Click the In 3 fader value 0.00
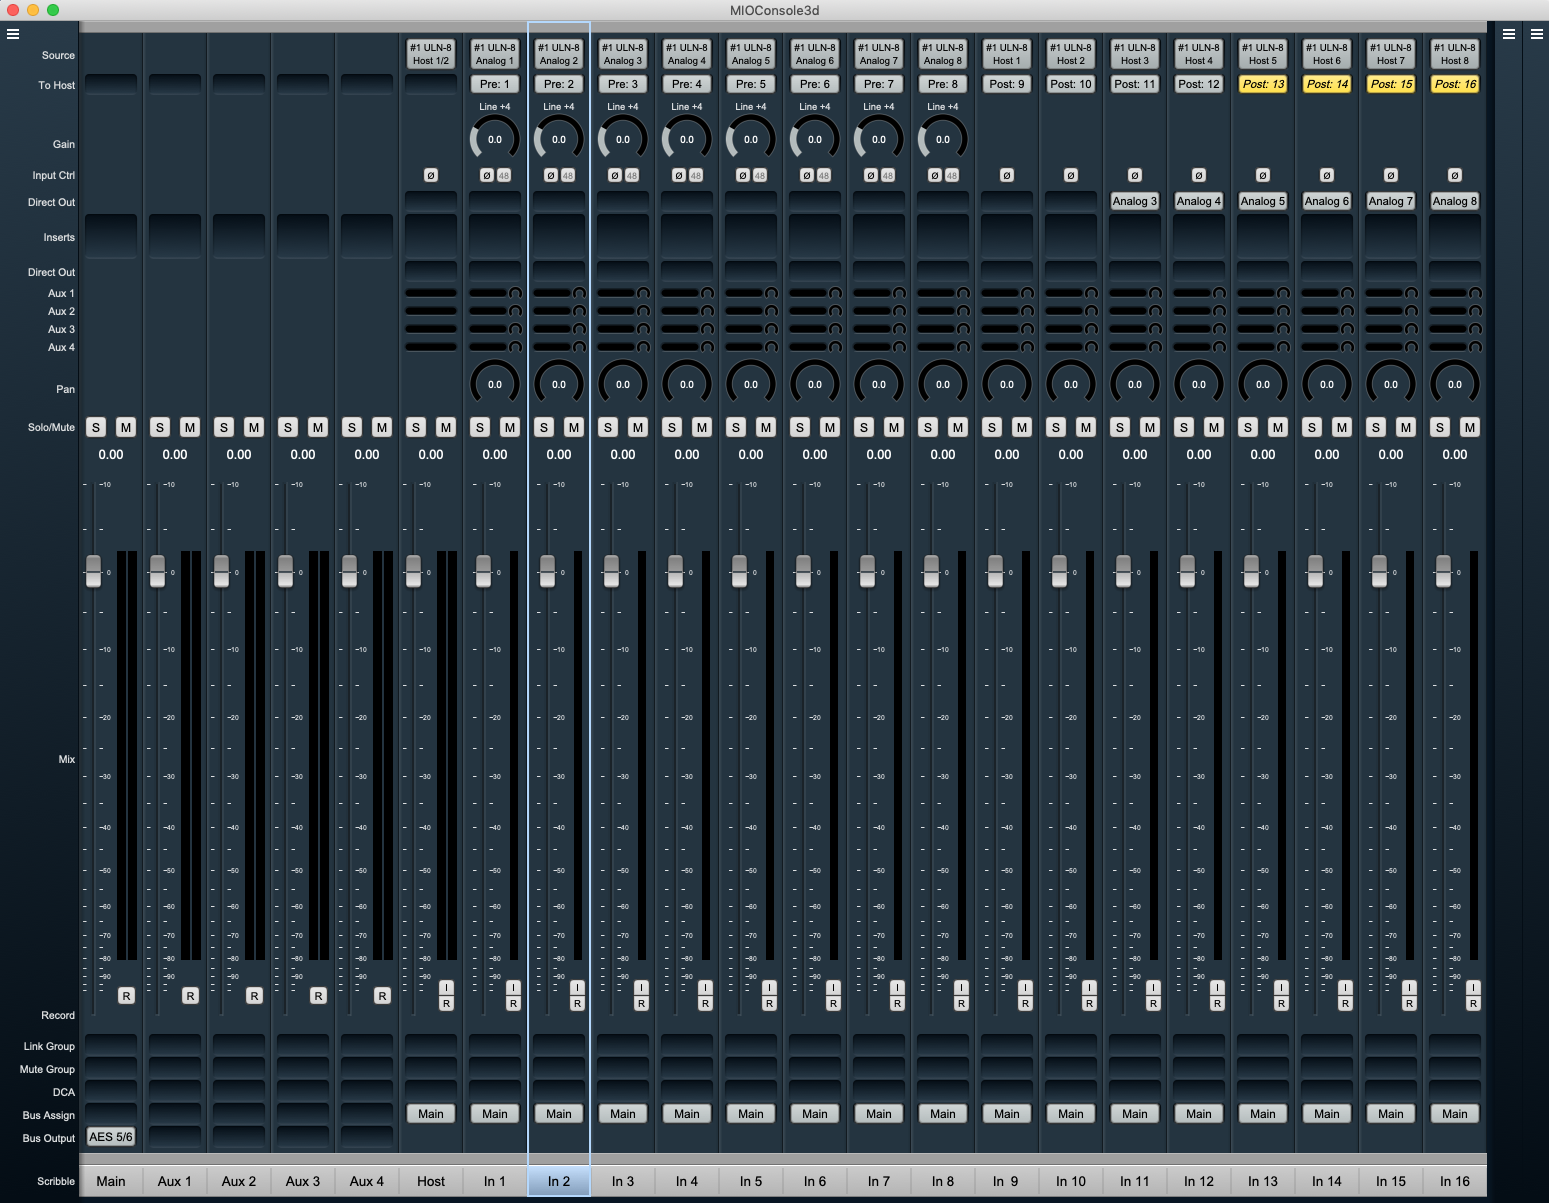This screenshot has width=1549, height=1203. [623, 454]
